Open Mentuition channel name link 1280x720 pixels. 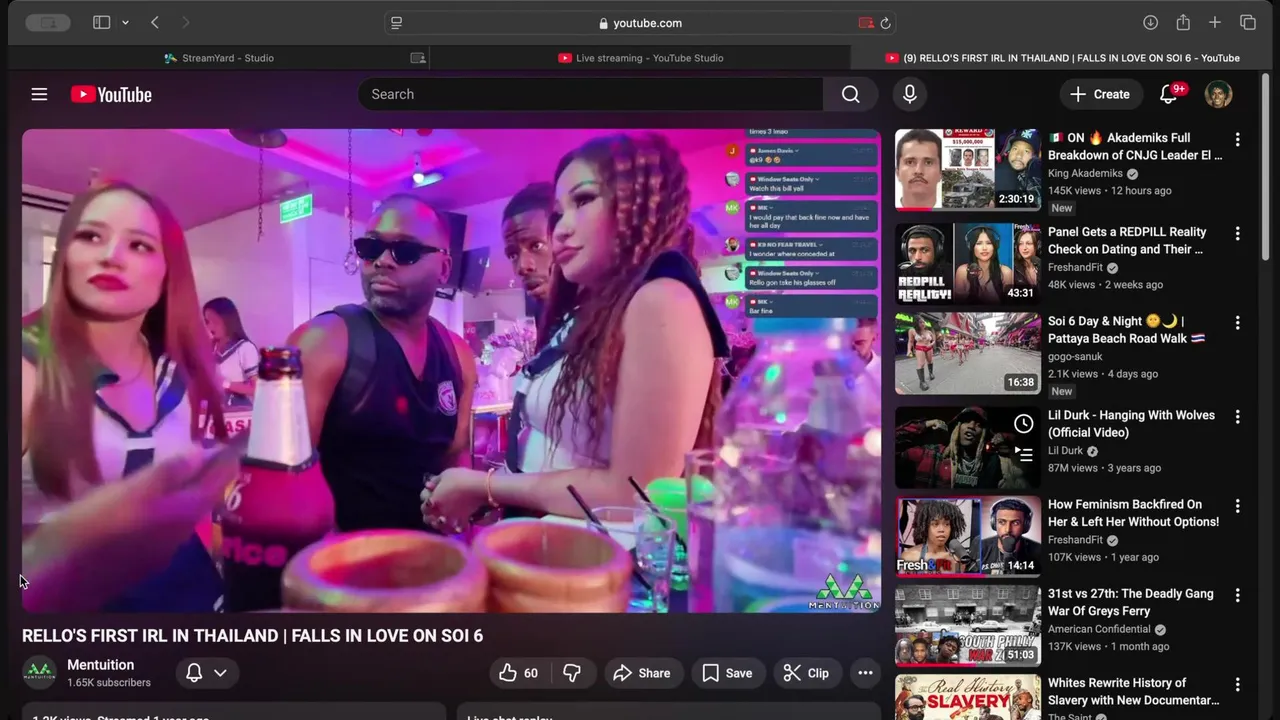[100, 665]
